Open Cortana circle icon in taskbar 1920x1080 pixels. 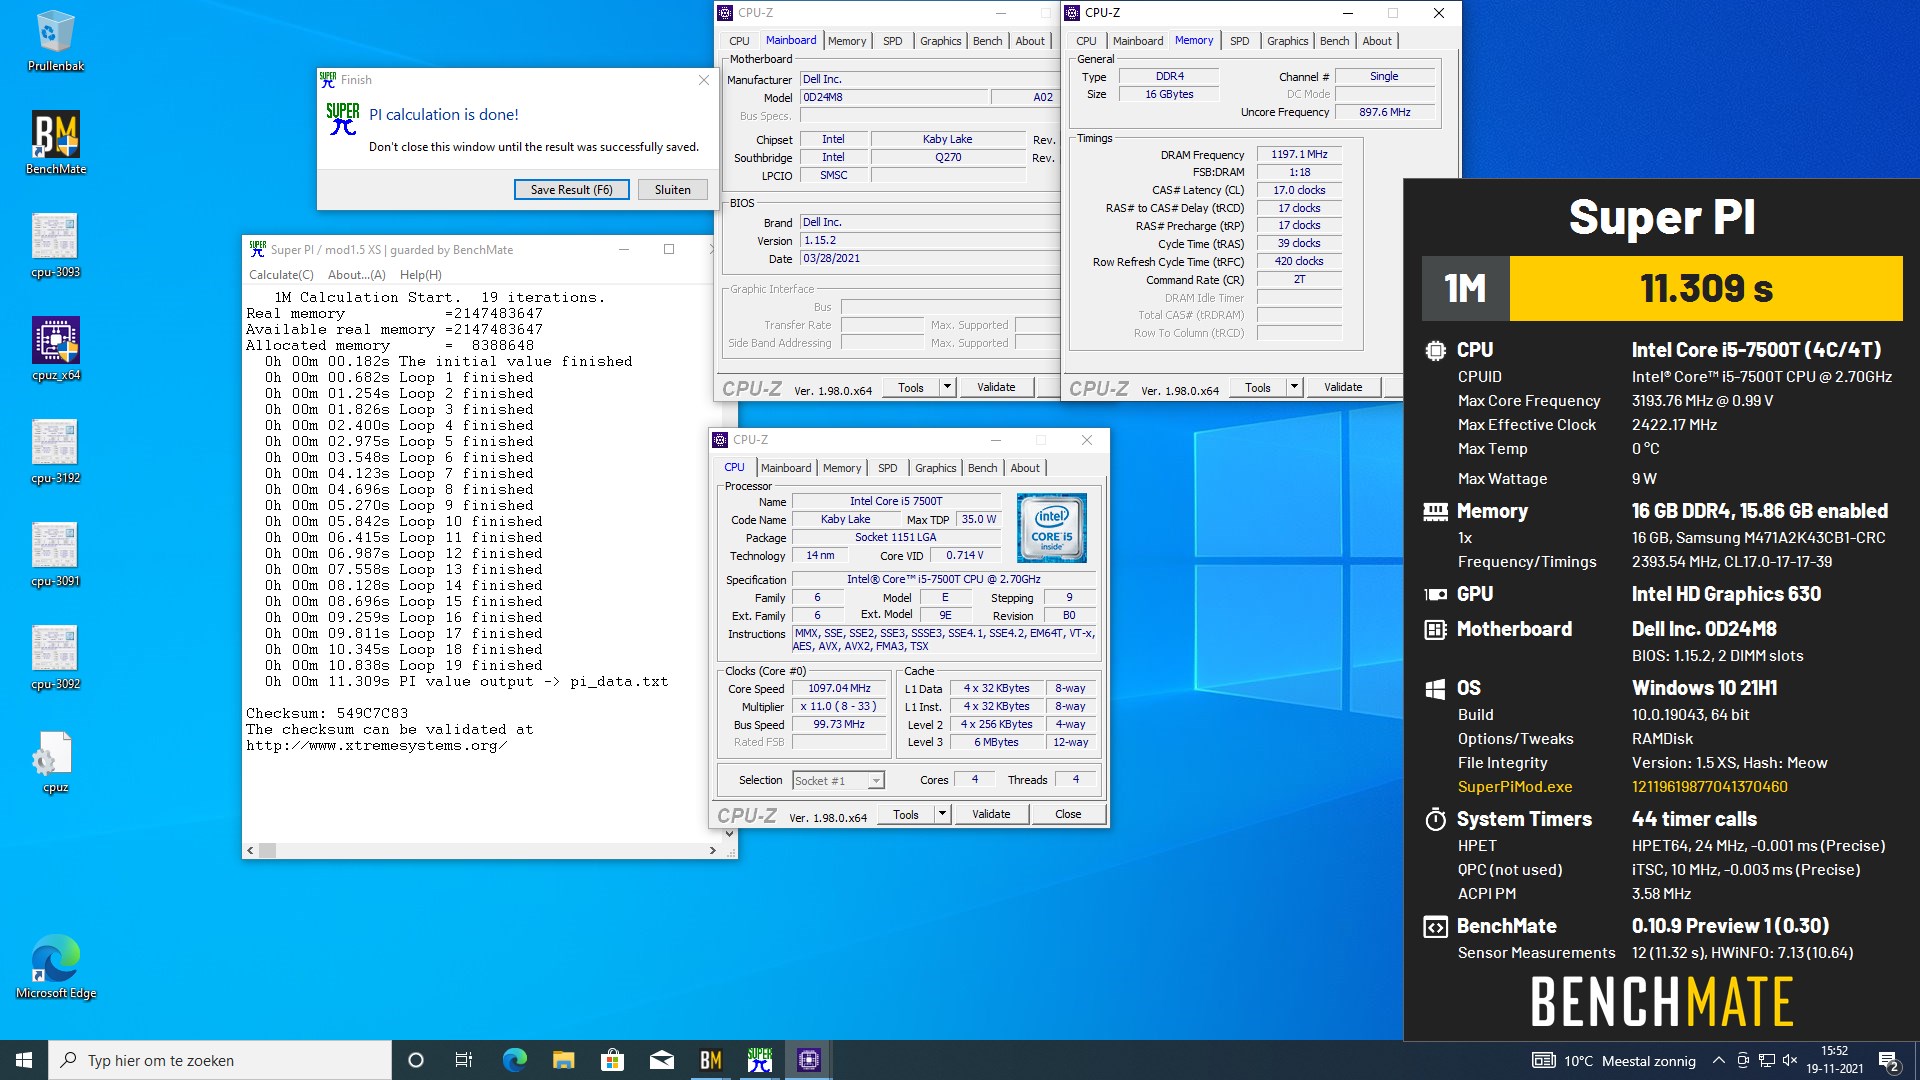click(x=416, y=1060)
